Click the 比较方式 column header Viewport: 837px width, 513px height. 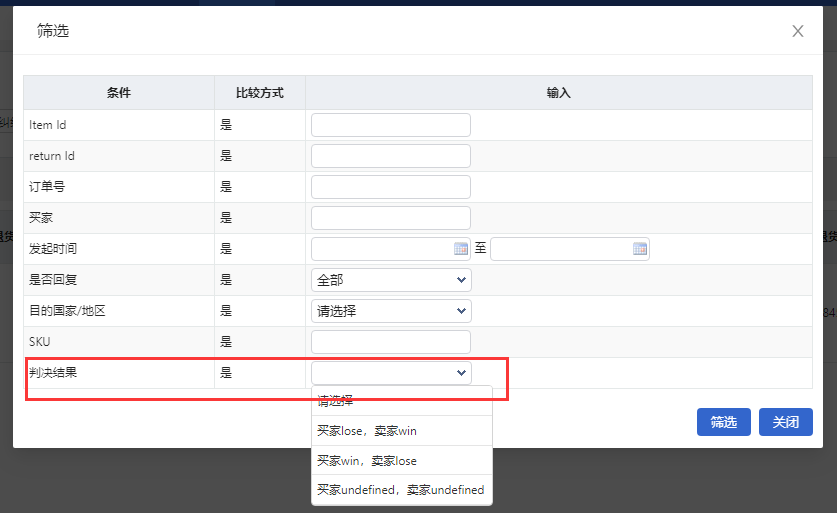click(259, 93)
